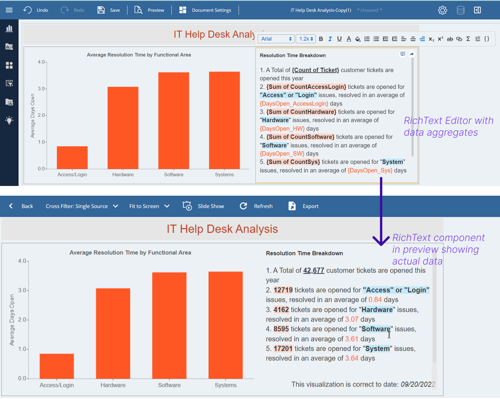Start the Slide Show
The width and height of the screenshot is (500, 399).
pos(203,206)
